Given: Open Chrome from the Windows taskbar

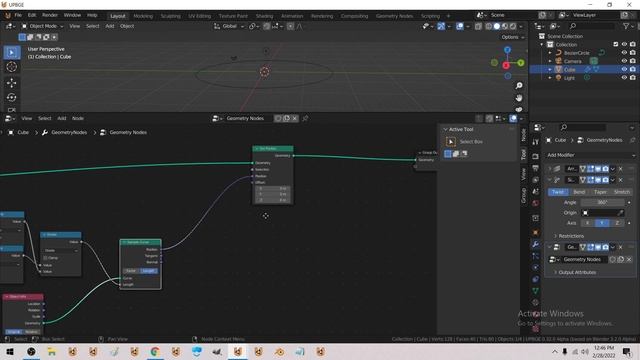Looking at the screenshot, I should [155, 351].
